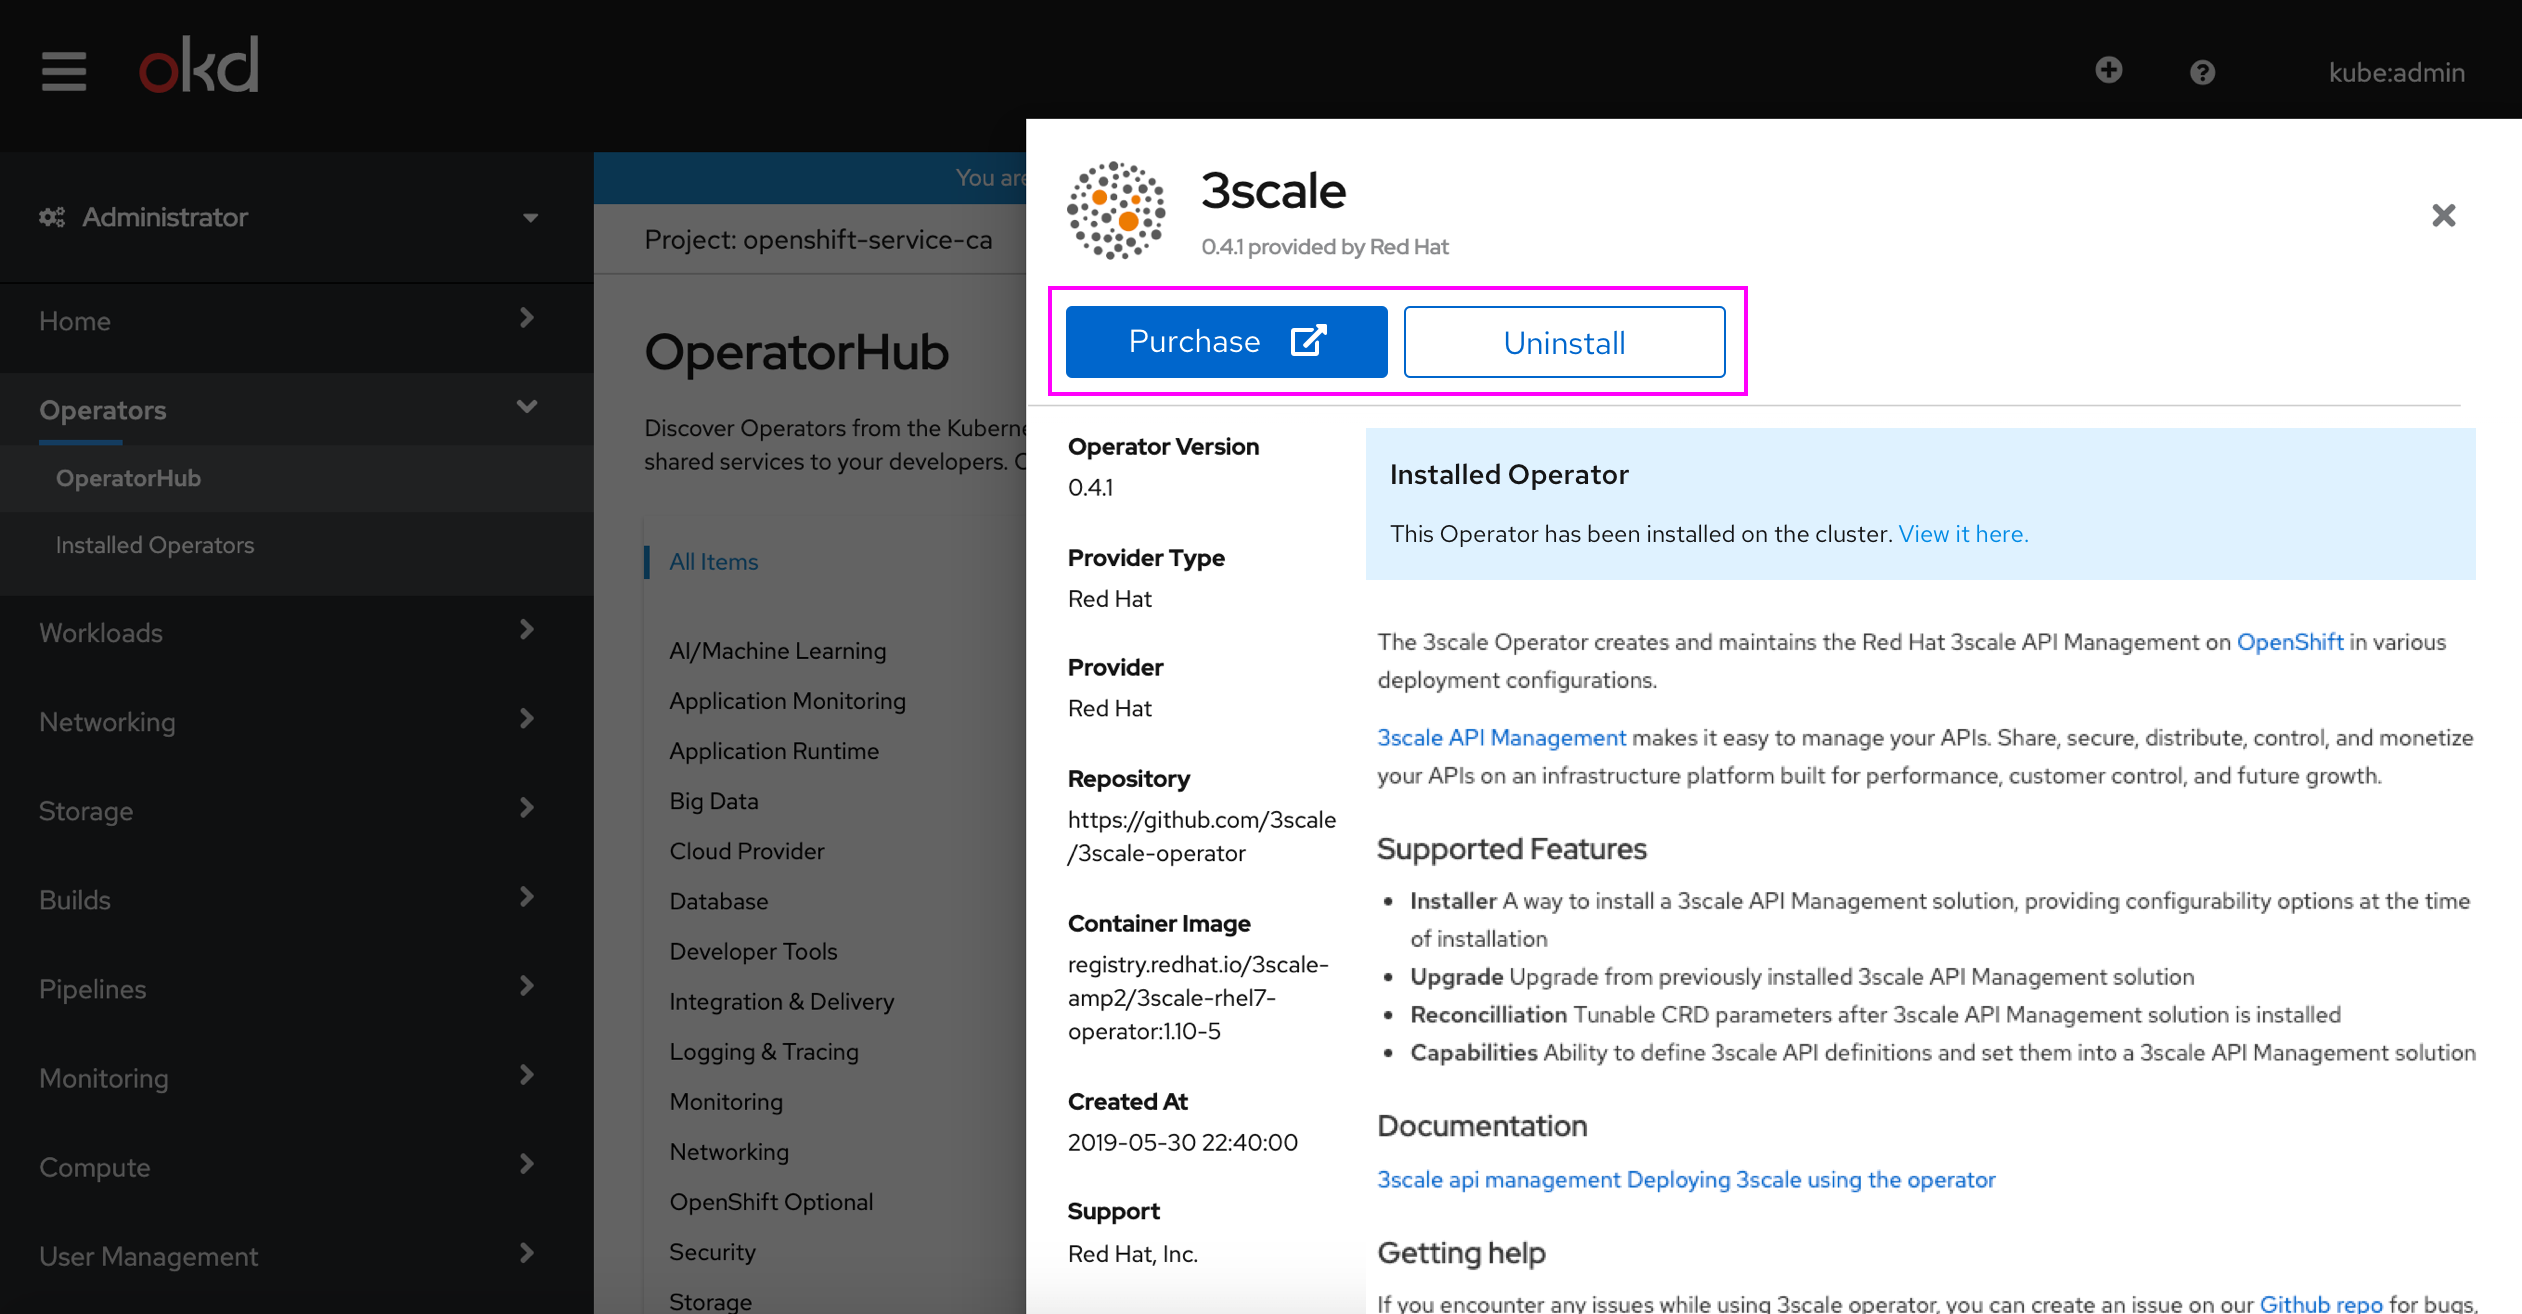Click the 3scale operator logo icon
Viewport: 2522px width, 1314px height.
pyautogui.click(x=1118, y=212)
